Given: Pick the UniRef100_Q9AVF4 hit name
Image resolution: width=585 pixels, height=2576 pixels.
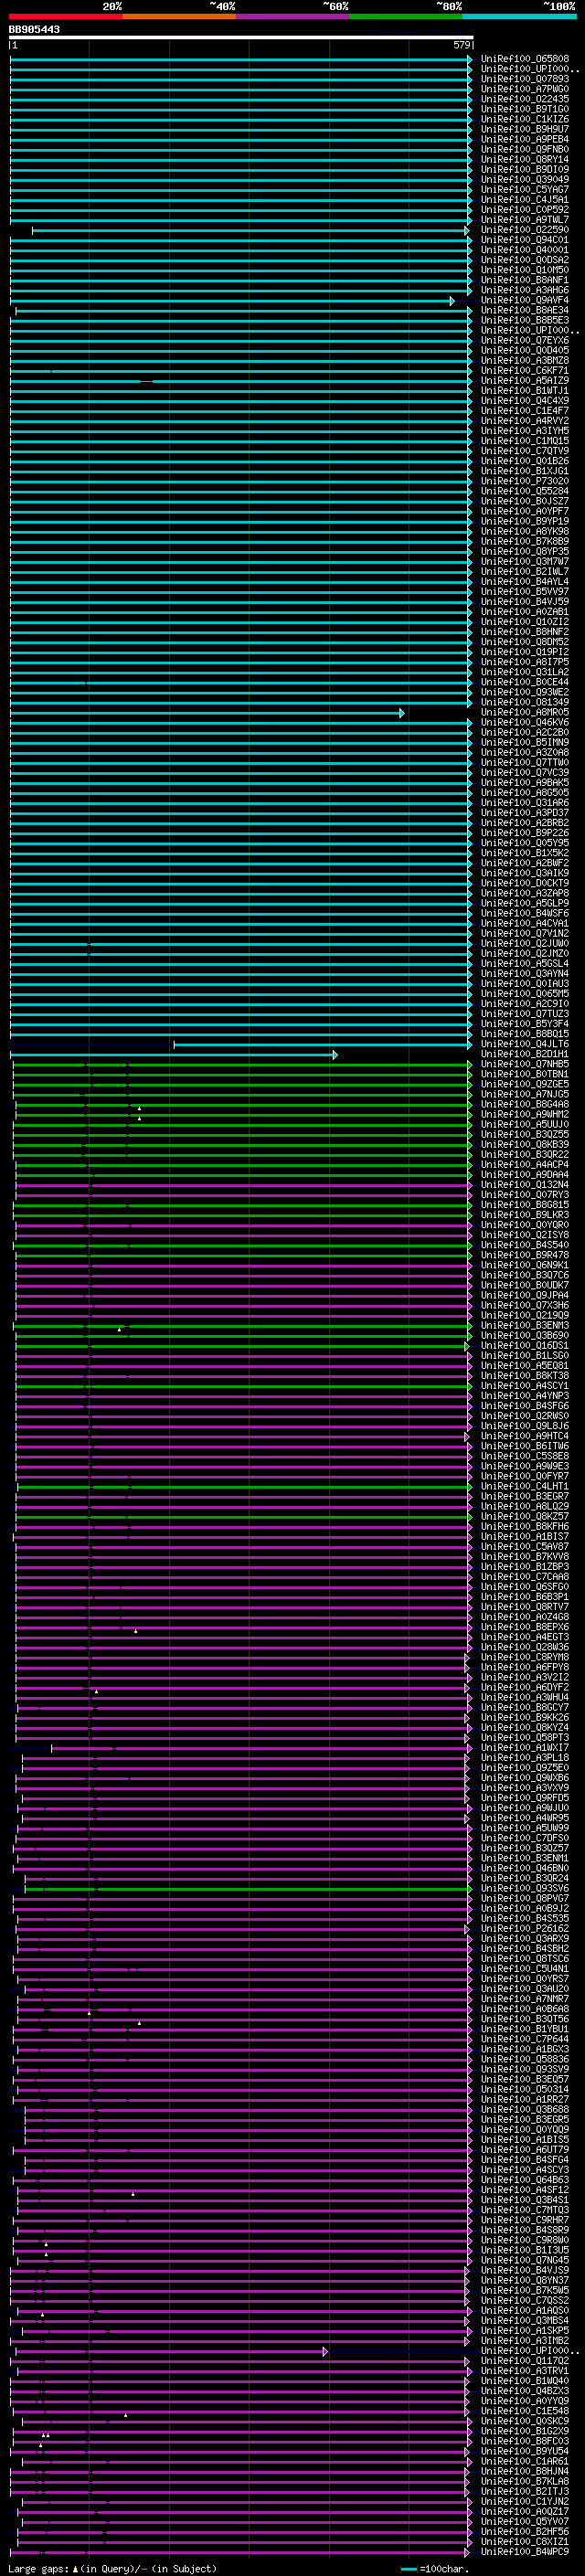Looking at the screenshot, I should coord(525,300).
